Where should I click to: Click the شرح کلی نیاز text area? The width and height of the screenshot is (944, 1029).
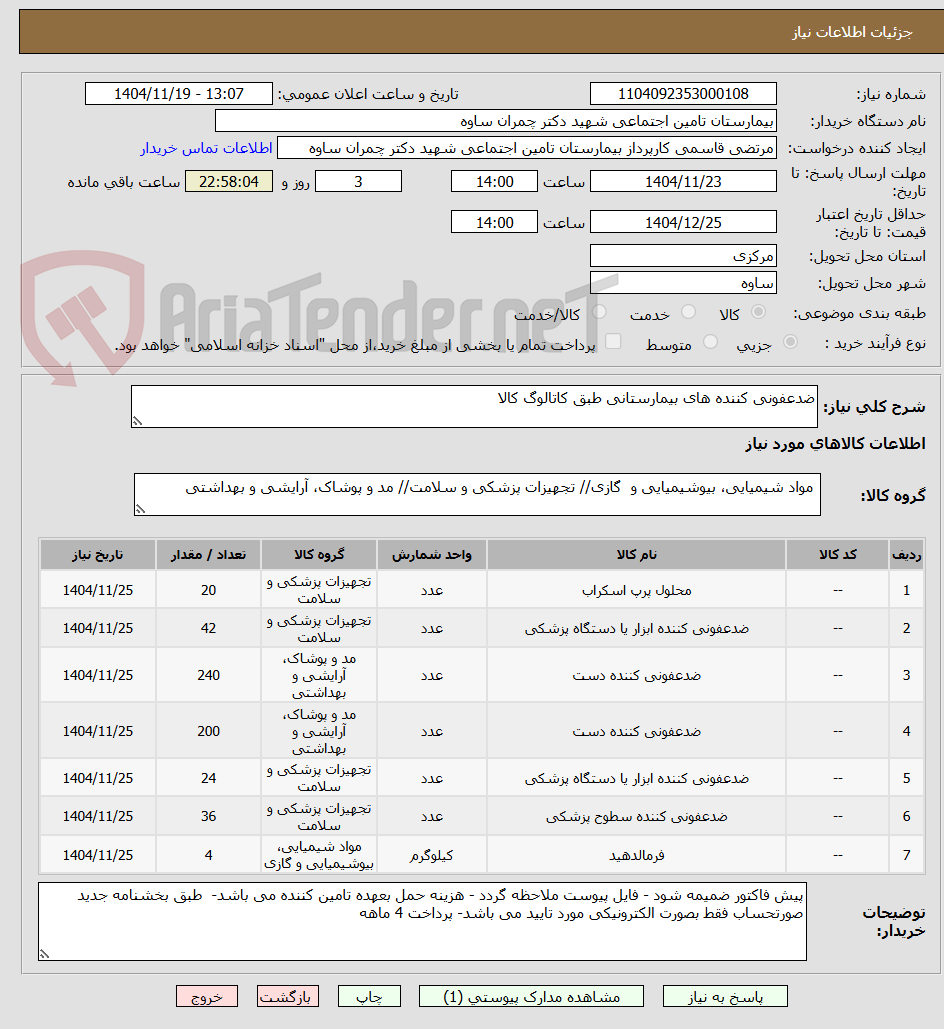click(474, 406)
